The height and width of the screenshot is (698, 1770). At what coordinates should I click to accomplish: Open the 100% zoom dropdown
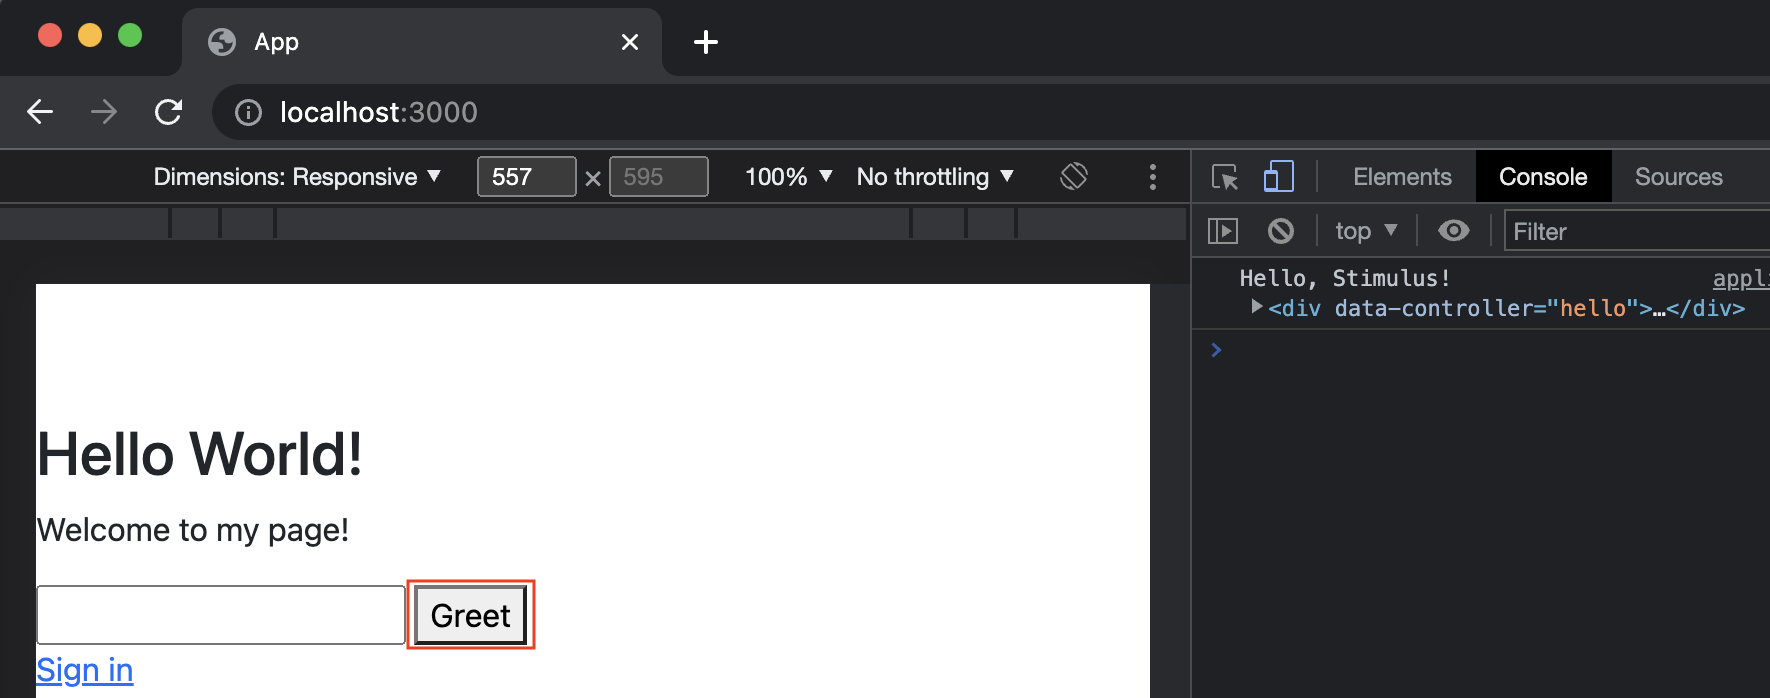point(788,177)
